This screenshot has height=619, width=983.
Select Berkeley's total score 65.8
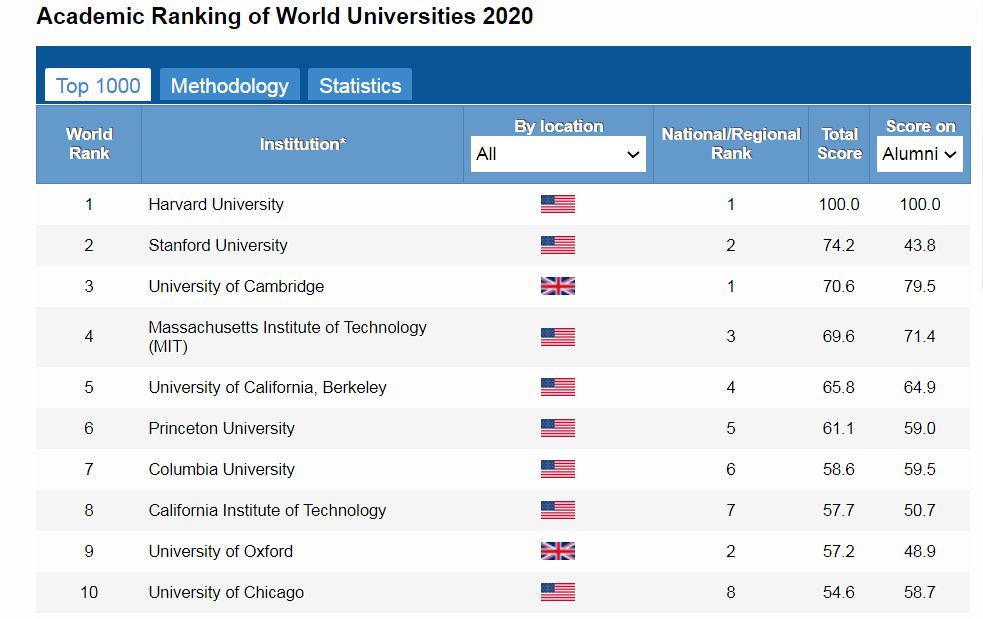click(x=839, y=387)
